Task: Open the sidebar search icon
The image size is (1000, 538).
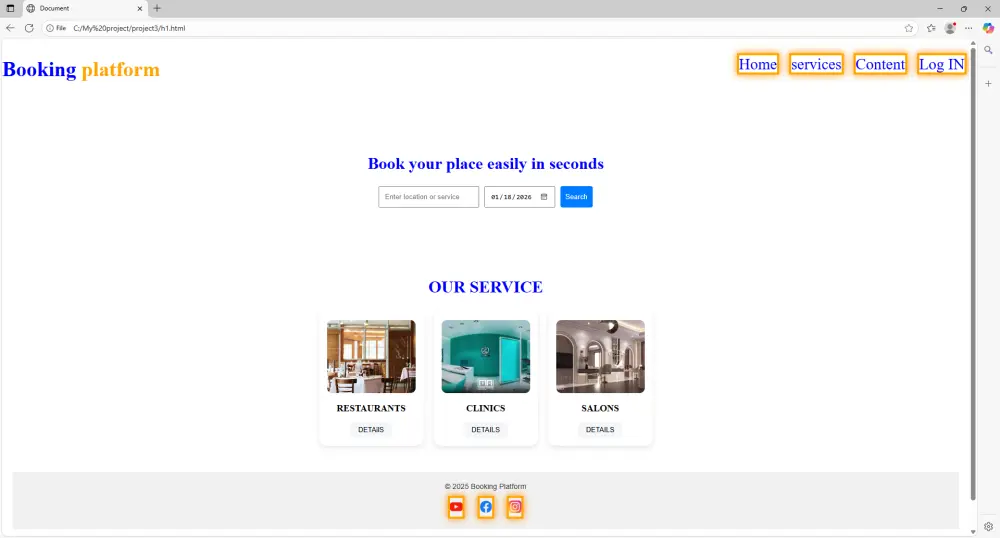Action: pyautogui.click(x=988, y=50)
